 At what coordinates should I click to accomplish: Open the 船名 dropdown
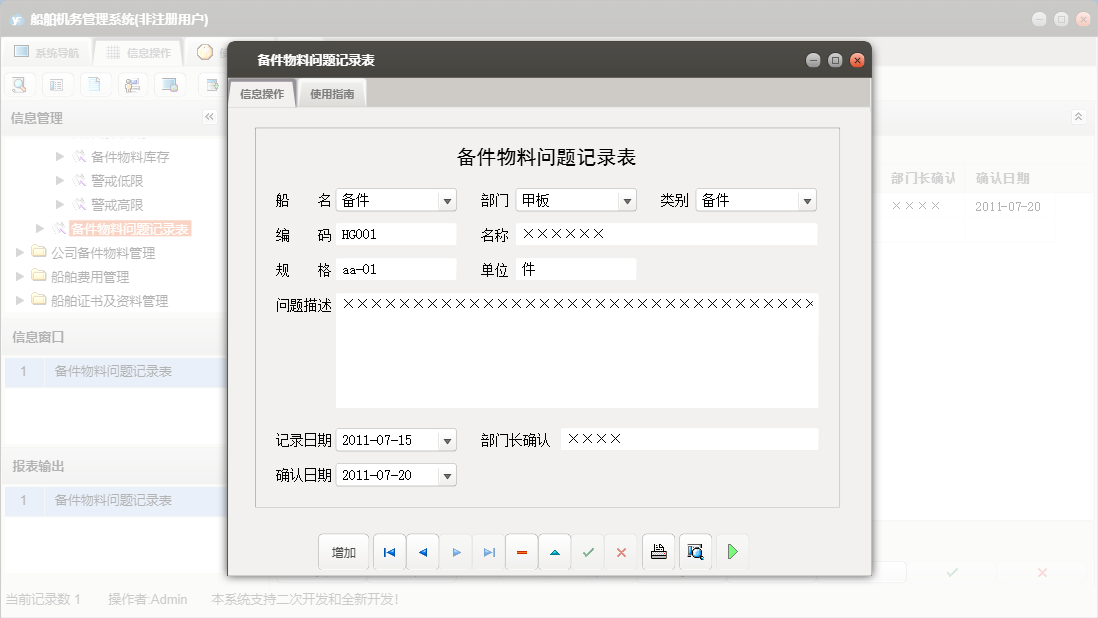tap(446, 199)
